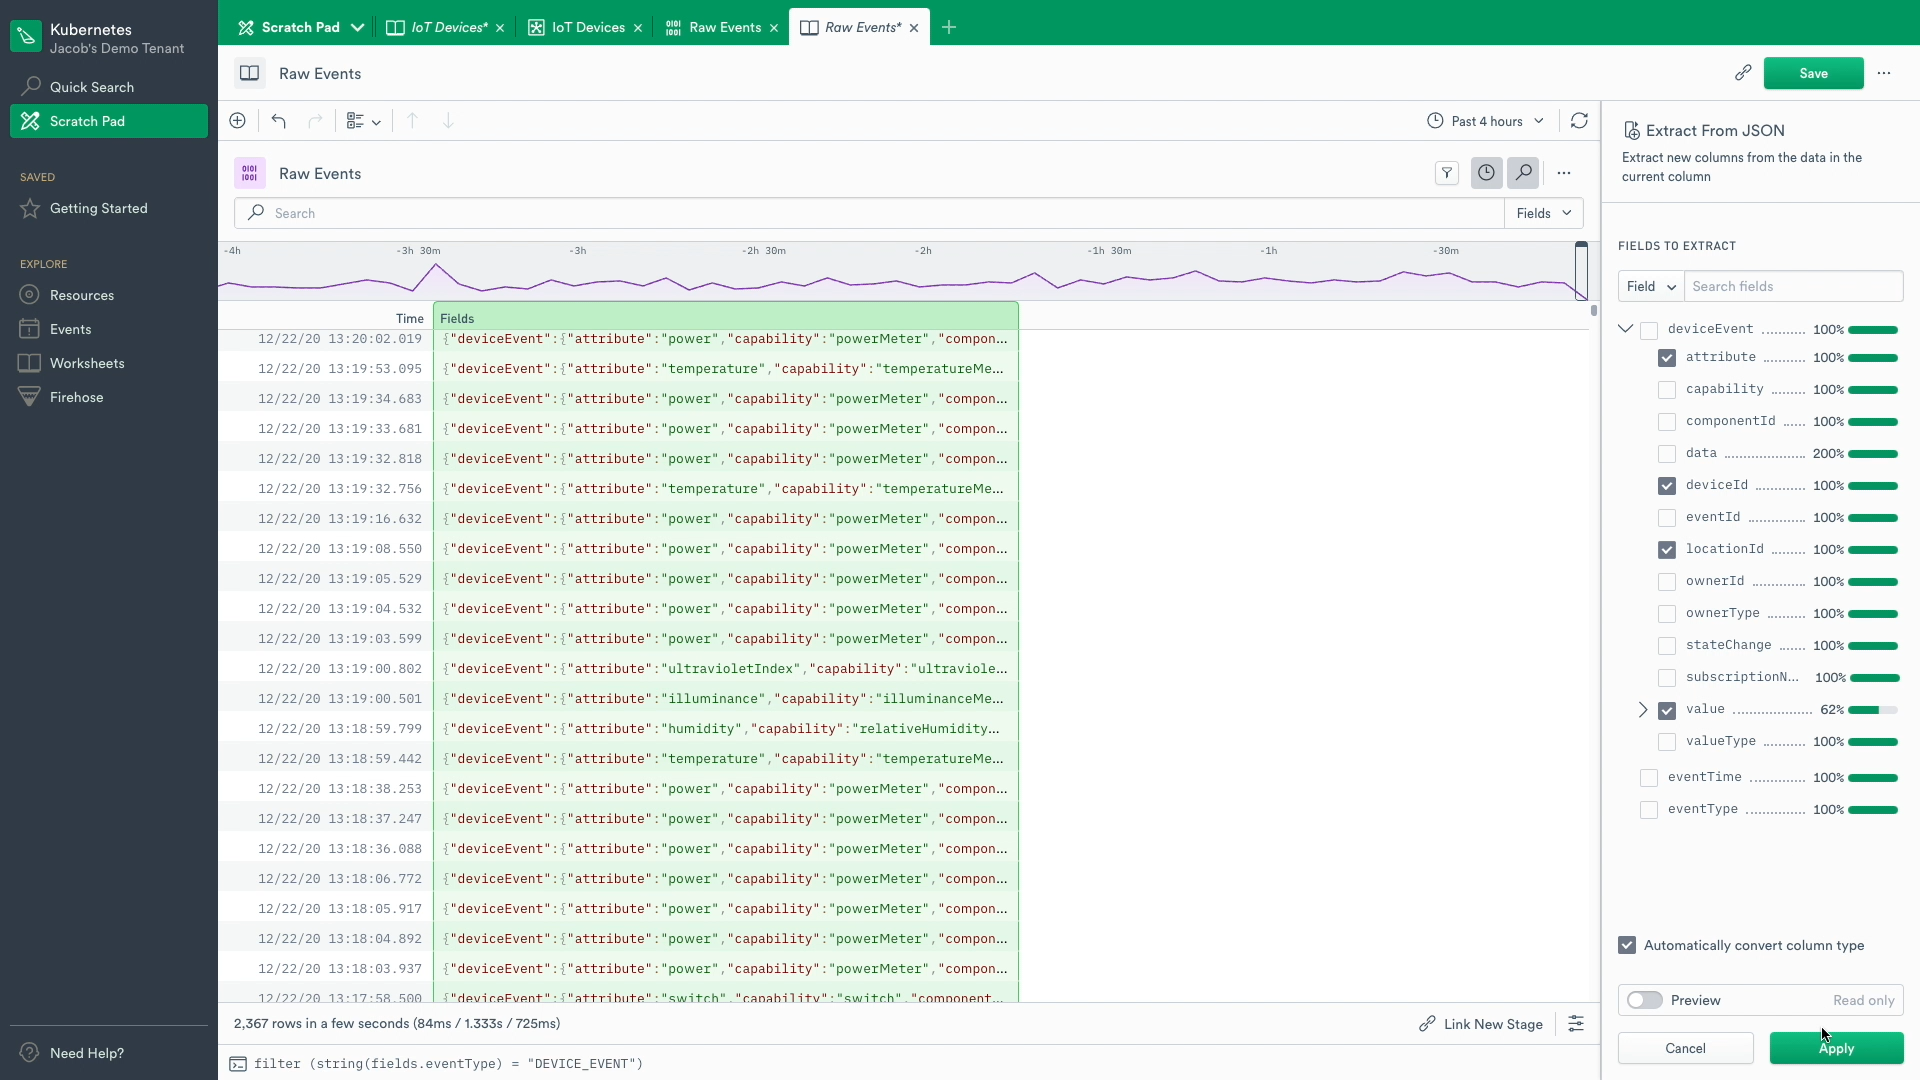The image size is (1920, 1080).
Task: Click the data 200% coverage bar
Action: [1873, 454]
